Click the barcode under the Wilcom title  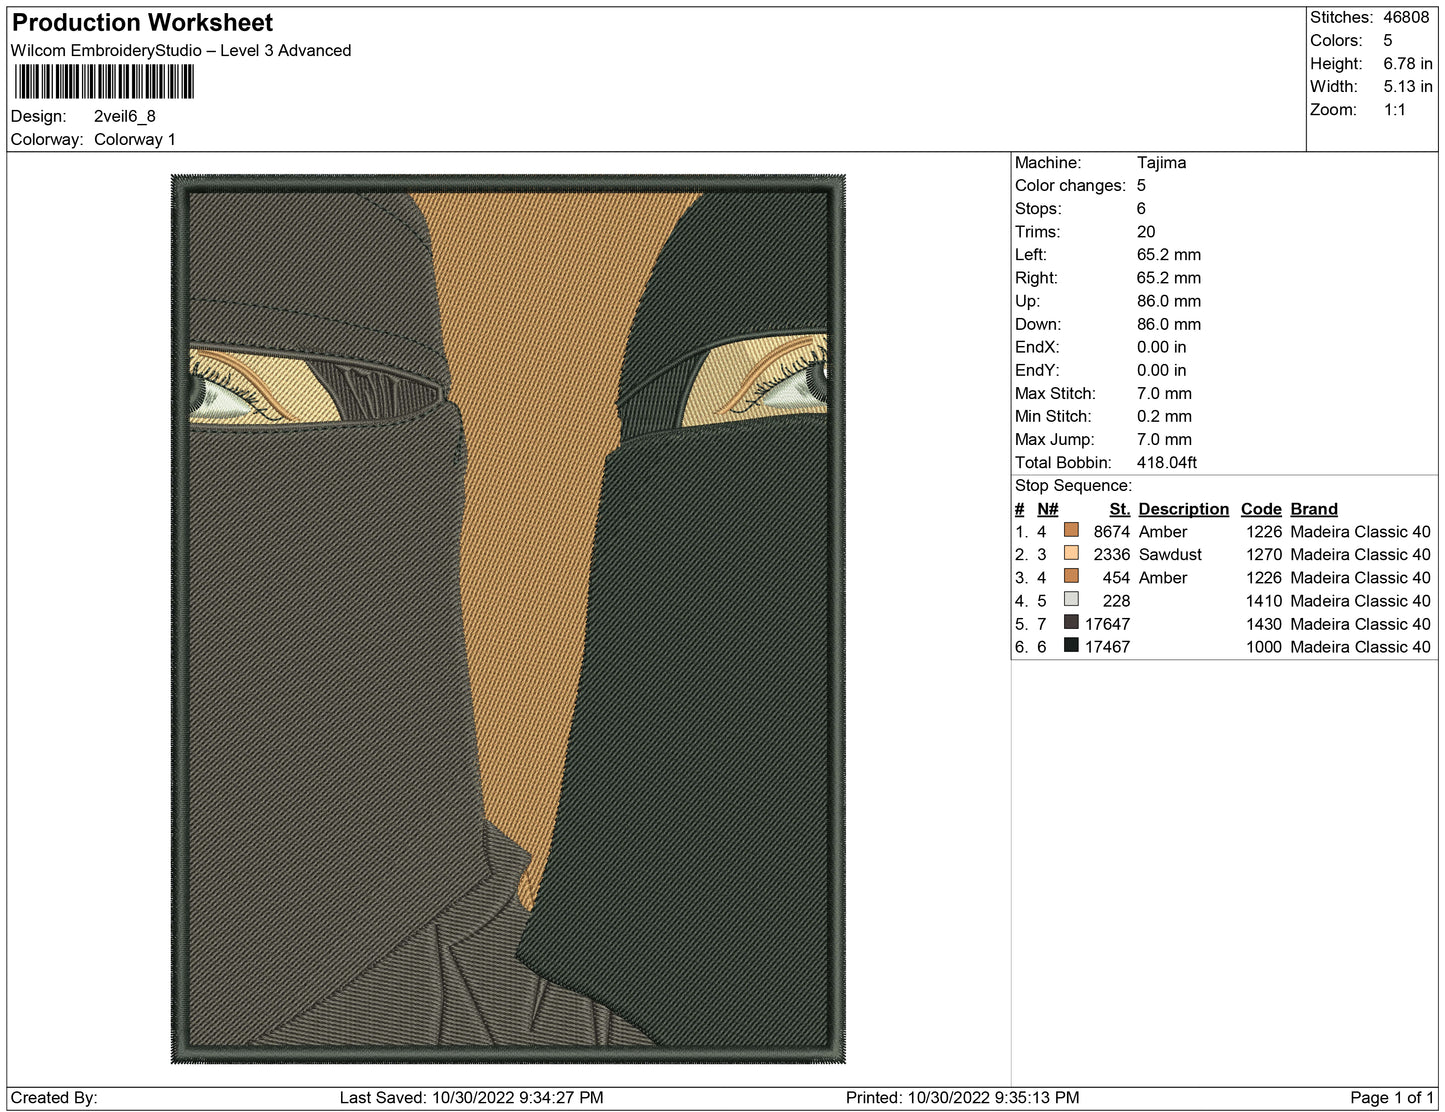(104, 82)
